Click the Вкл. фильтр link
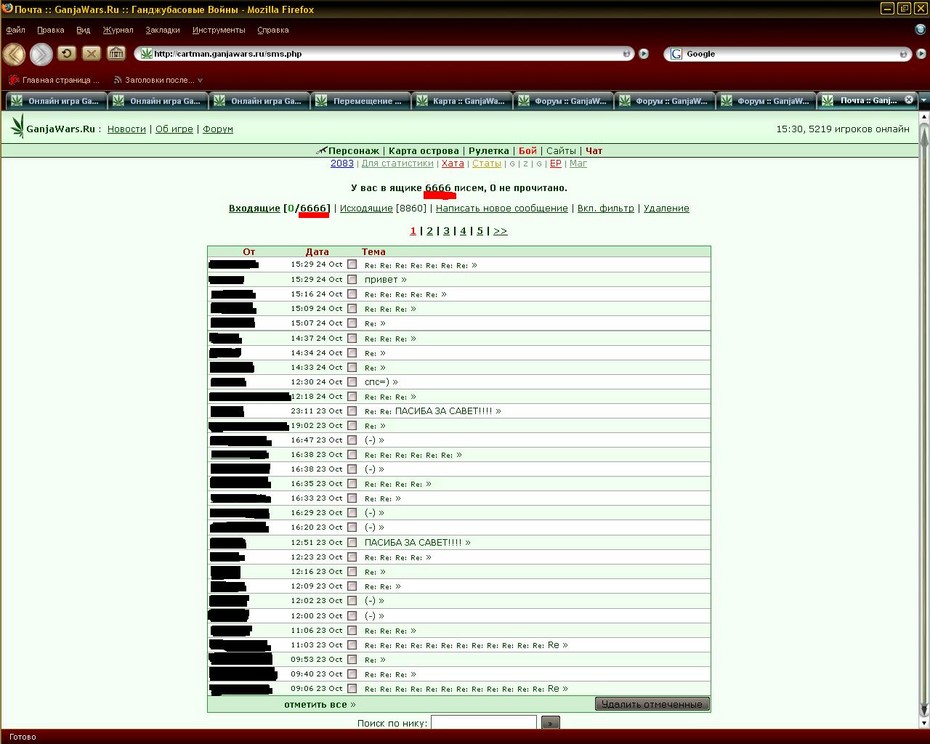This screenshot has width=930, height=744. click(x=606, y=208)
